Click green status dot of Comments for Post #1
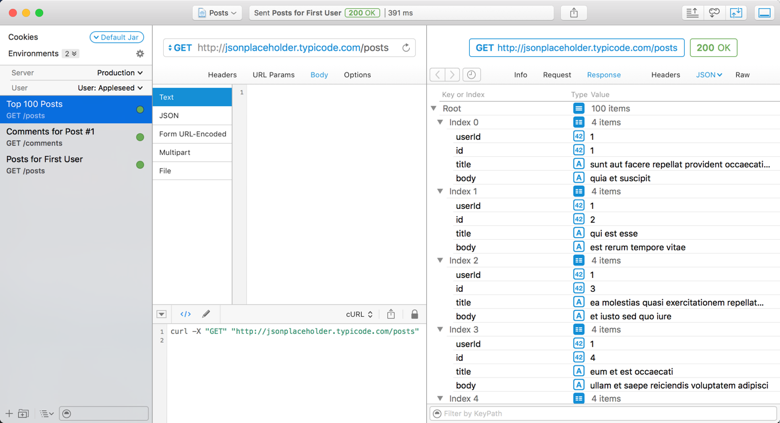780x423 pixels. (140, 137)
